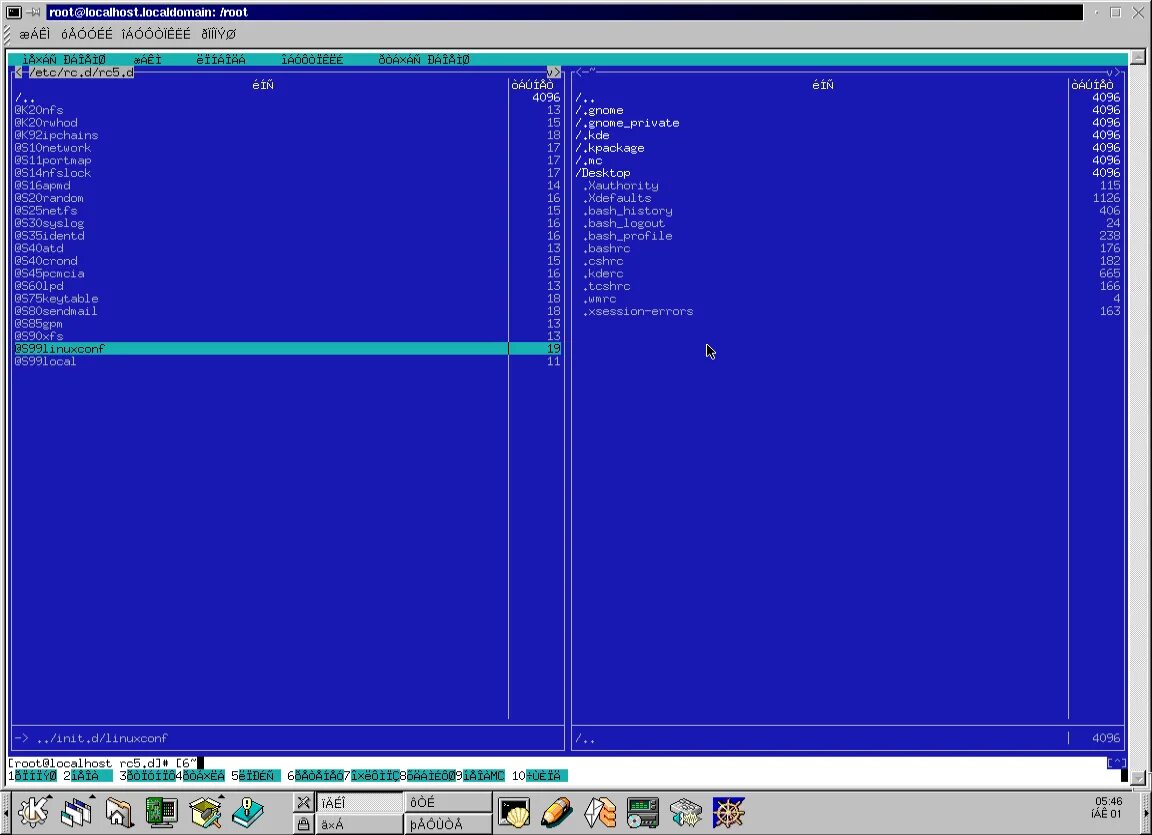Image resolution: width=1152 pixels, height=835 pixels.
Task: Click the command line prompt input
Action: pyautogui.click(x=556, y=763)
